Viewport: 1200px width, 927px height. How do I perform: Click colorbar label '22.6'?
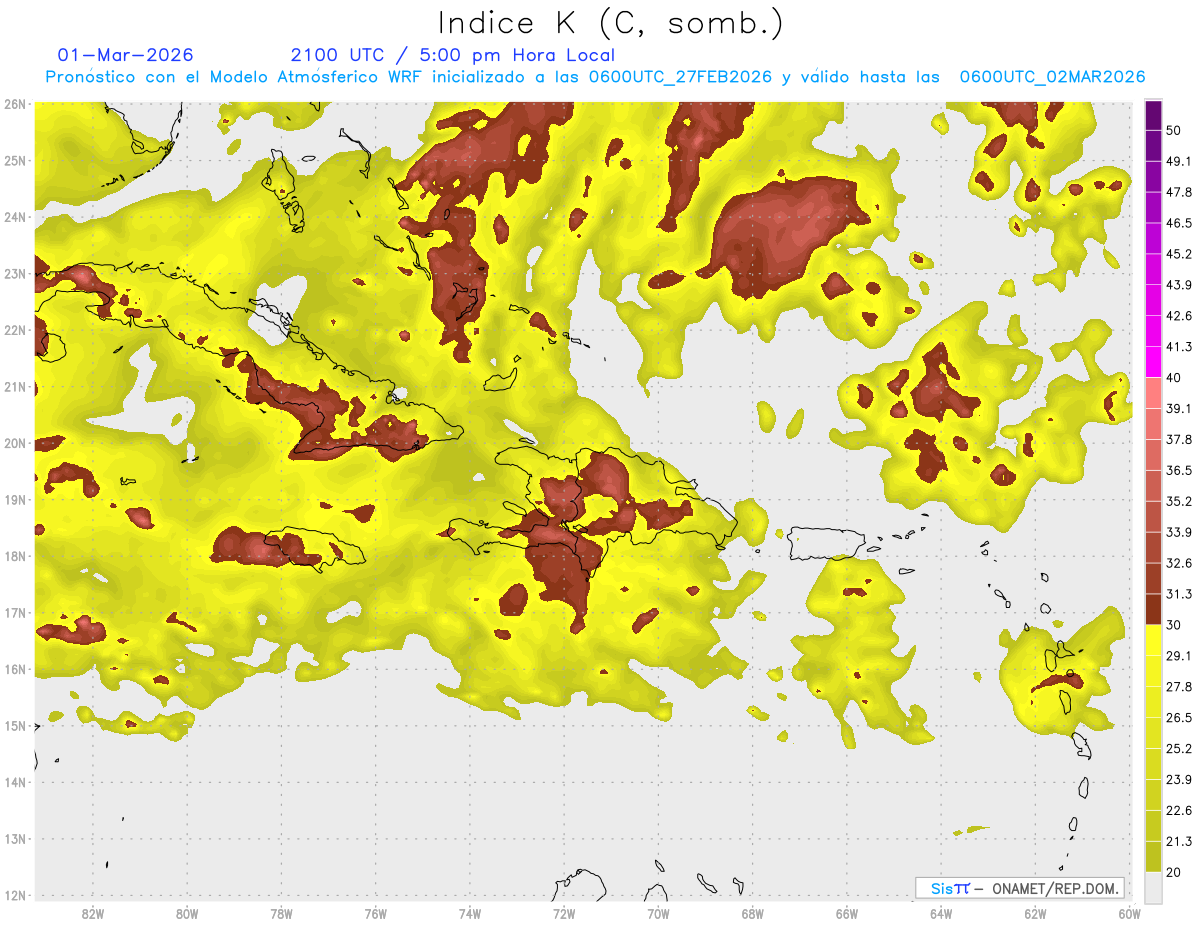(1179, 810)
